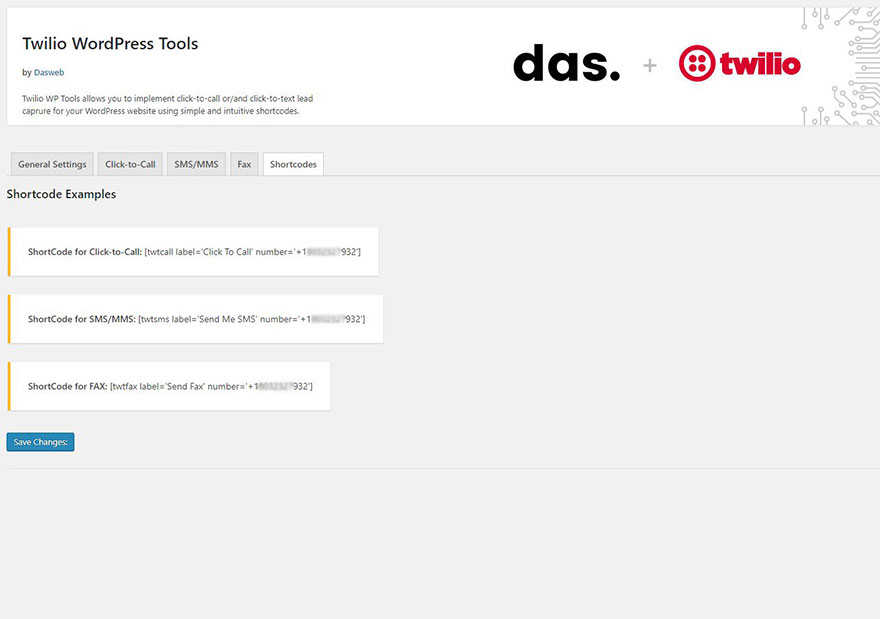The height and width of the screenshot is (619, 880).
Task: Click the Save Changes button
Action: coord(40,442)
